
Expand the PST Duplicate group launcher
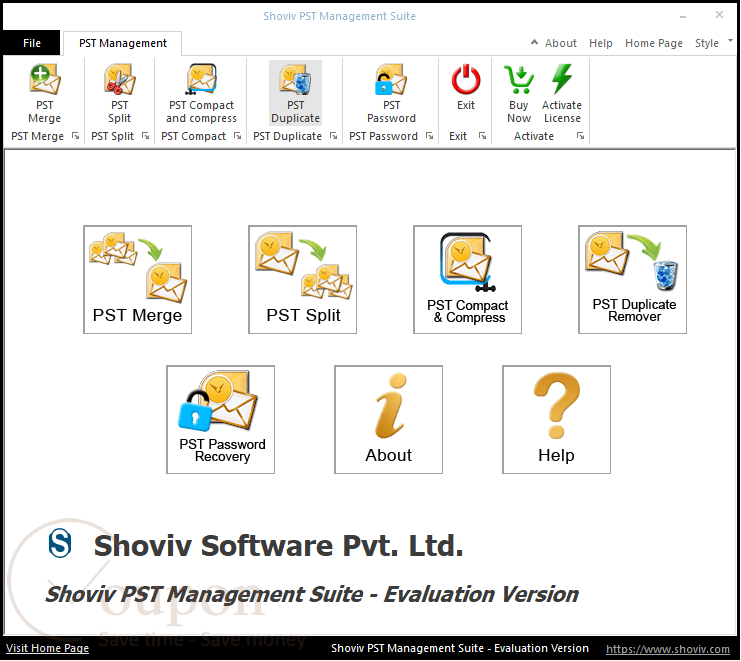(x=334, y=136)
